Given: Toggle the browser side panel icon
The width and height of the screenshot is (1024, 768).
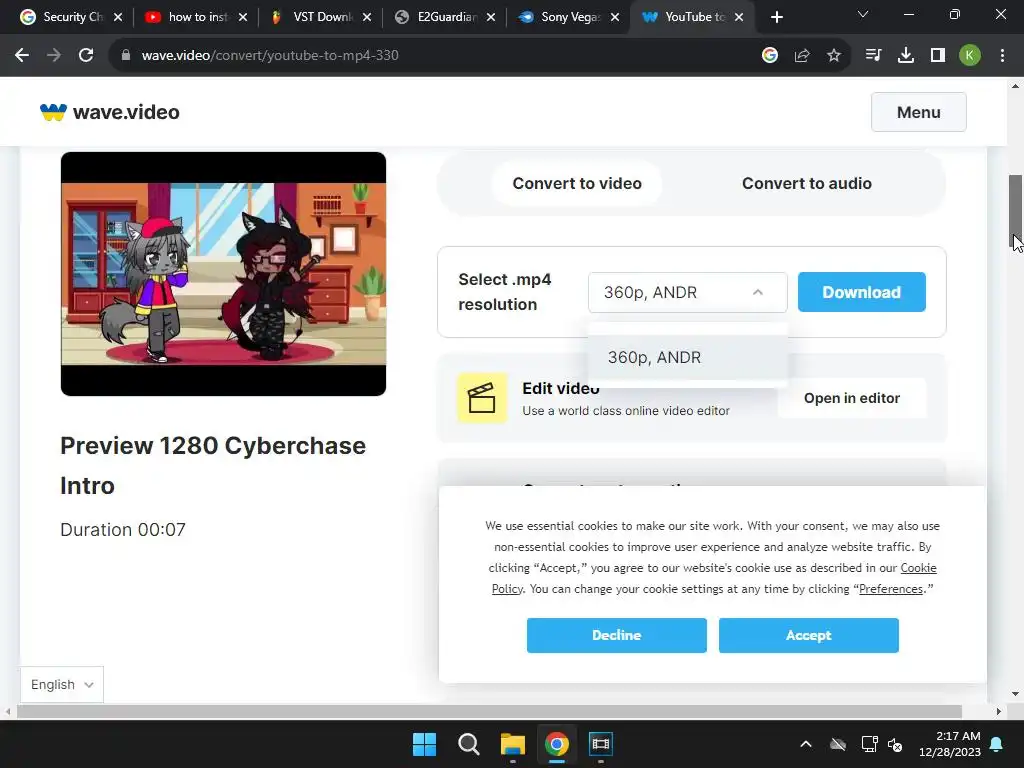Looking at the screenshot, I should point(938,56).
